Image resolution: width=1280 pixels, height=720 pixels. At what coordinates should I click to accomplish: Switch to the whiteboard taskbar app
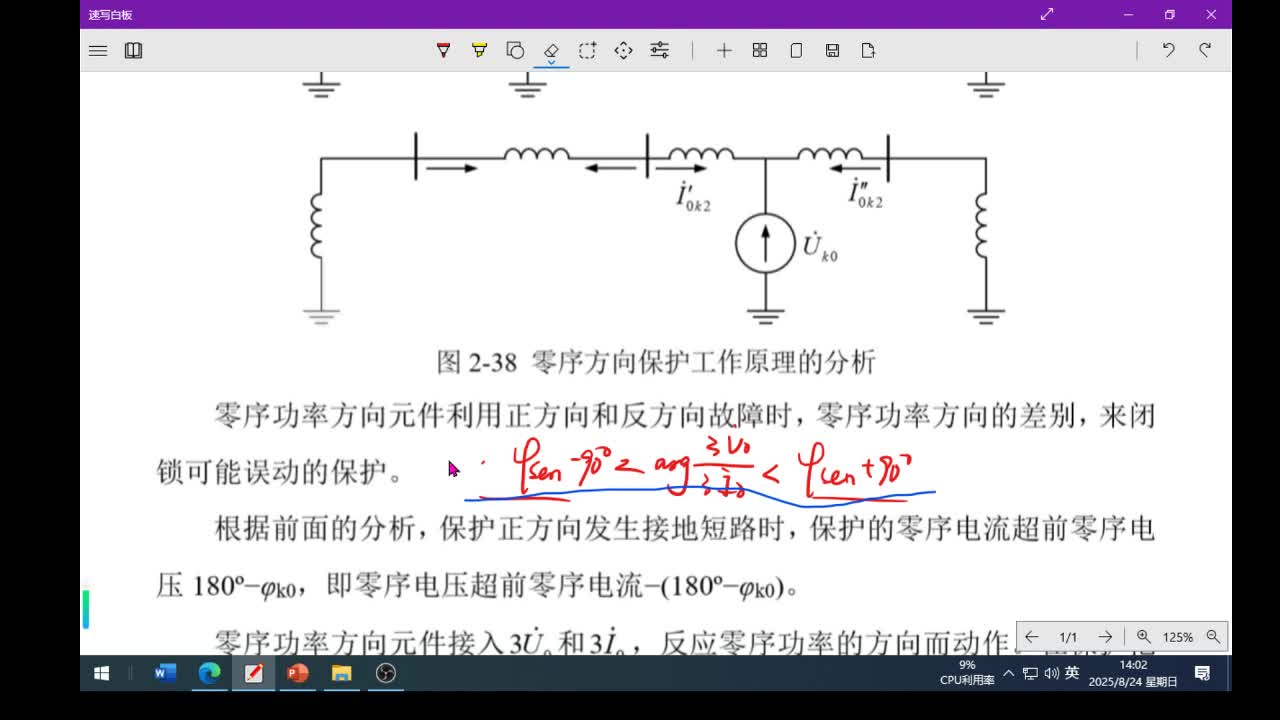point(253,673)
